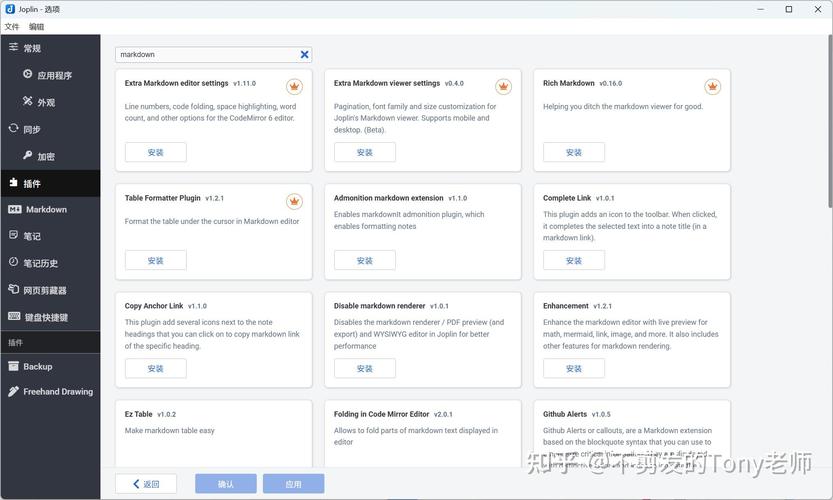
Task: Click Admonition markdown extension title text
Action: (x=388, y=198)
